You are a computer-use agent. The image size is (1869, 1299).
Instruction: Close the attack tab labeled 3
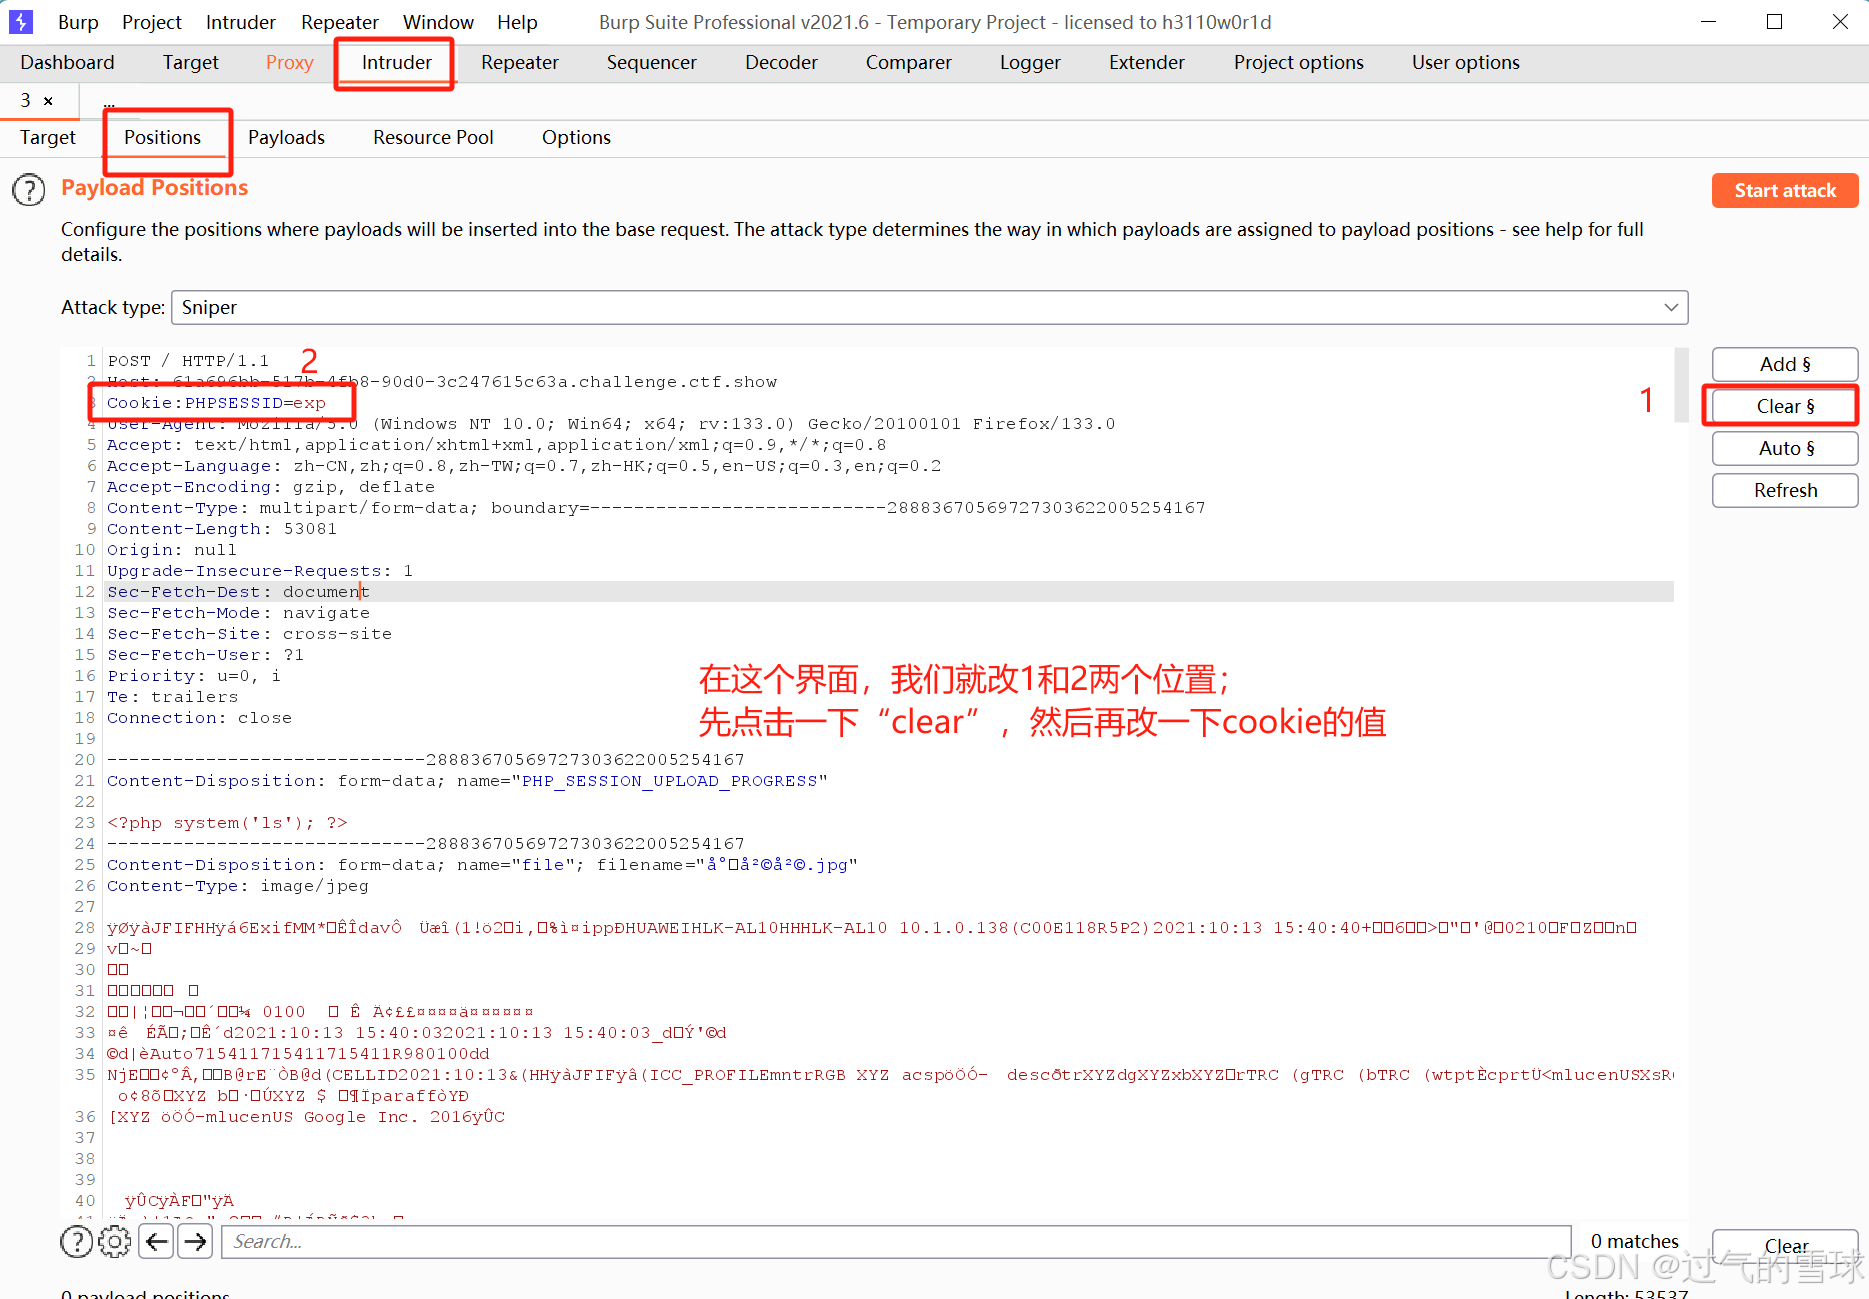point(48,100)
